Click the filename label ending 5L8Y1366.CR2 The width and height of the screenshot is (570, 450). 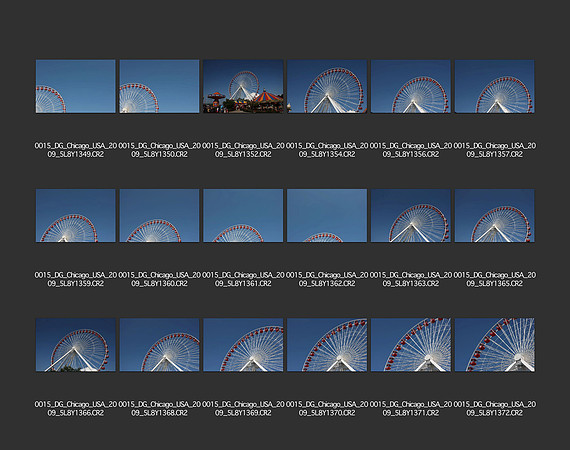pyautogui.click(x=76, y=409)
